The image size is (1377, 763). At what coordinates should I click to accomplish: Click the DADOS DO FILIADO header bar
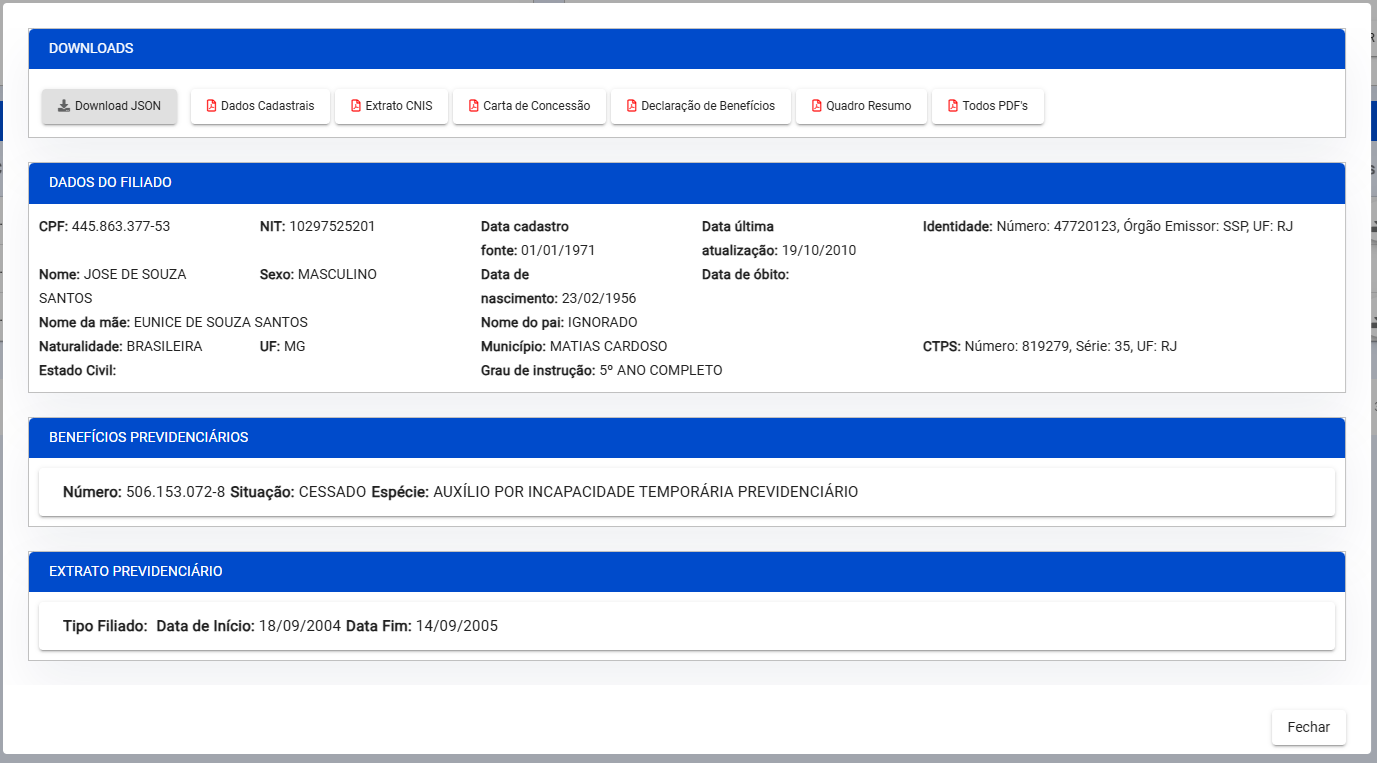pos(686,183)
